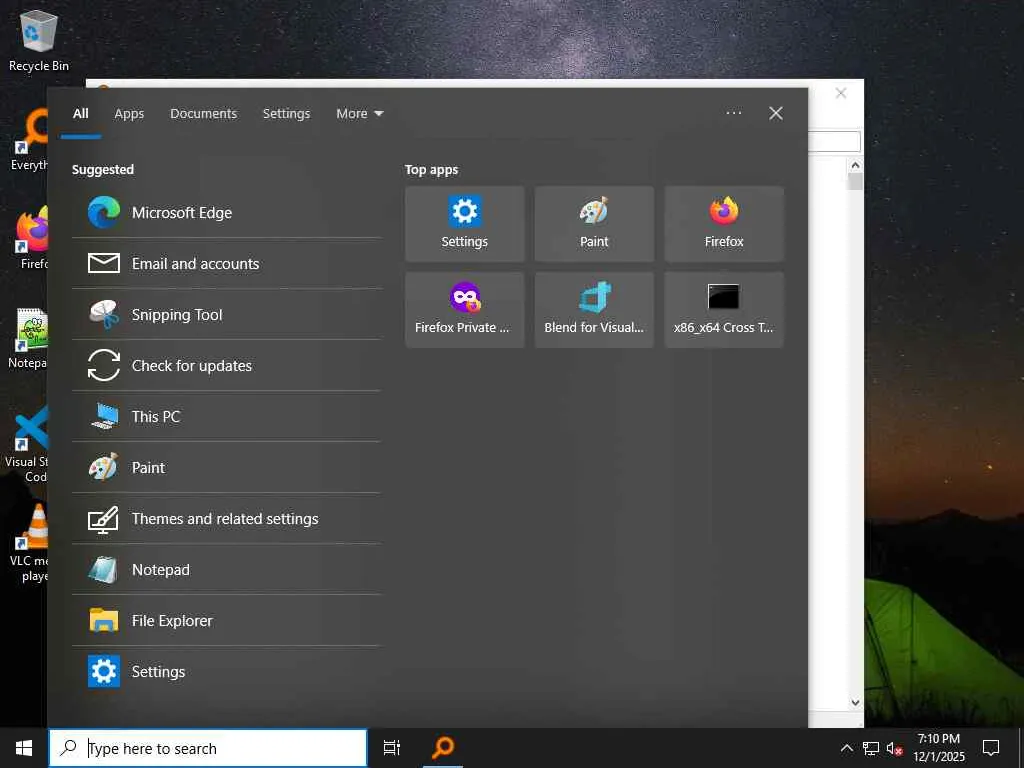Open the Action Center notifications icon
Image resolution: width=1024 pixels, height=768 pixels.
tap(991, 748)
